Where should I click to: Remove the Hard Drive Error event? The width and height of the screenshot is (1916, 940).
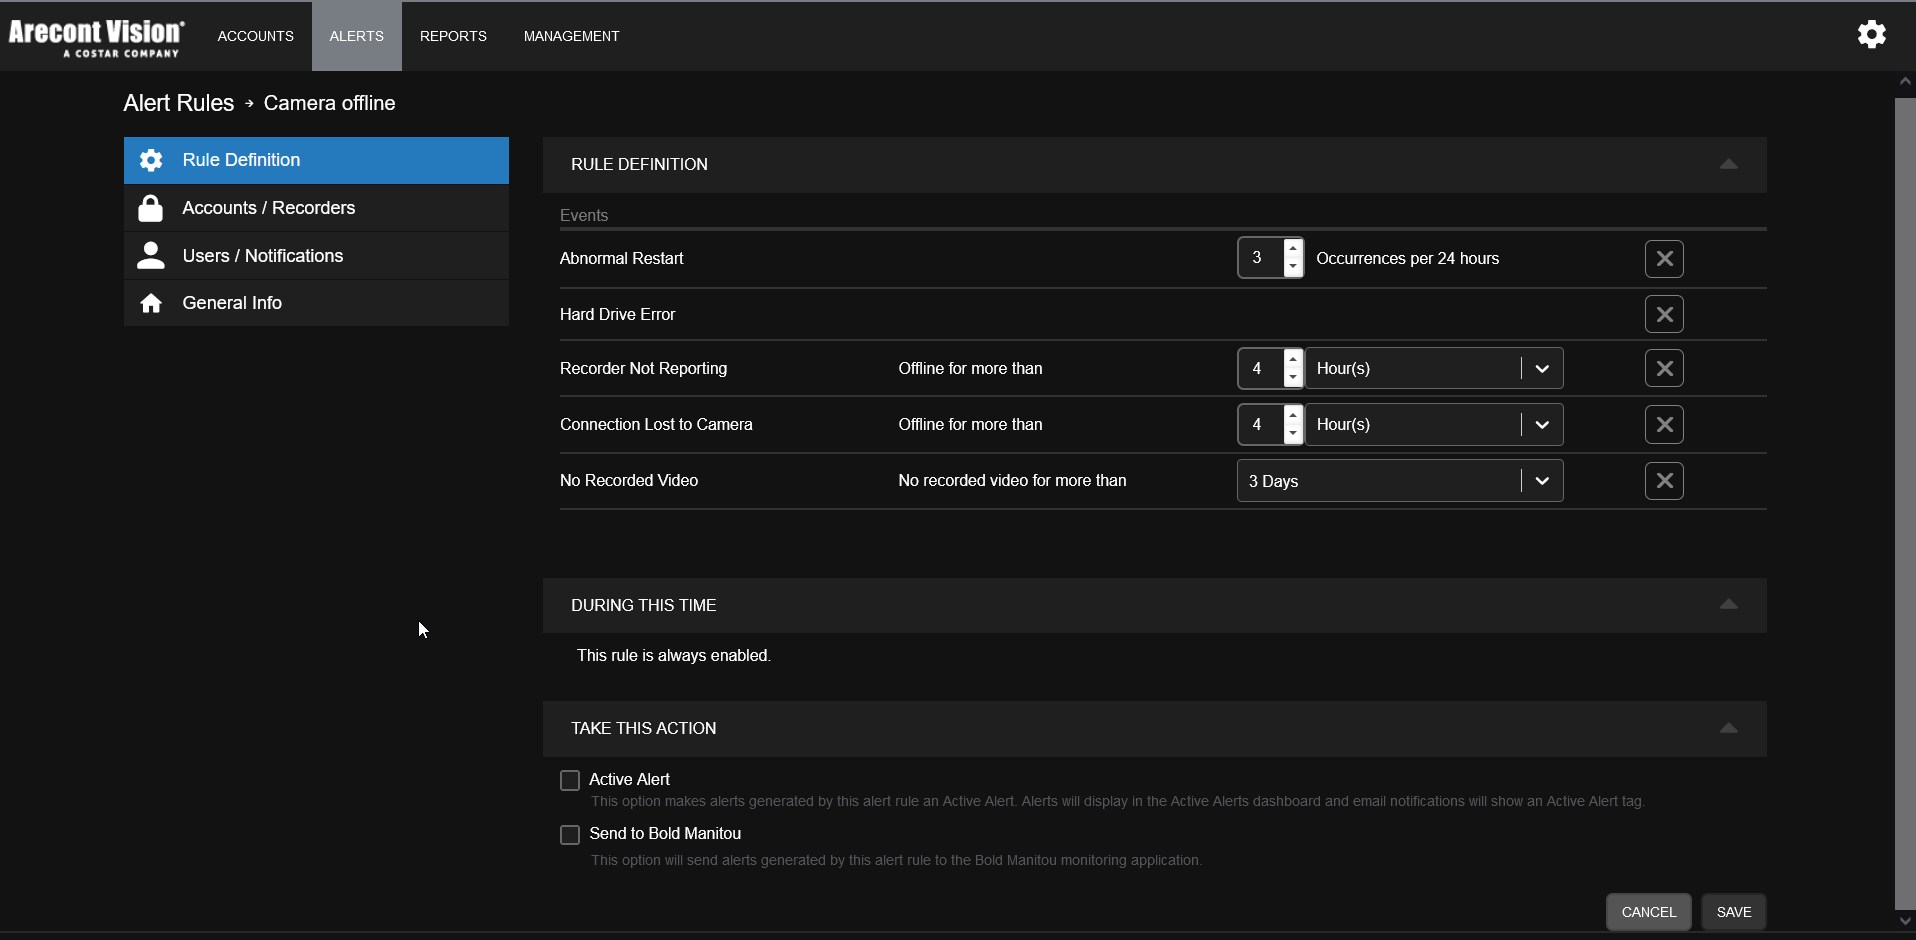pyautogui.click(x=1665, y=315)
